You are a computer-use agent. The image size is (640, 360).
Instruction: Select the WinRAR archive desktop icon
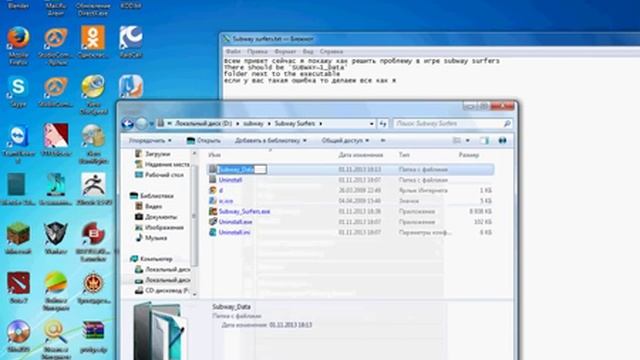[93, 337]
